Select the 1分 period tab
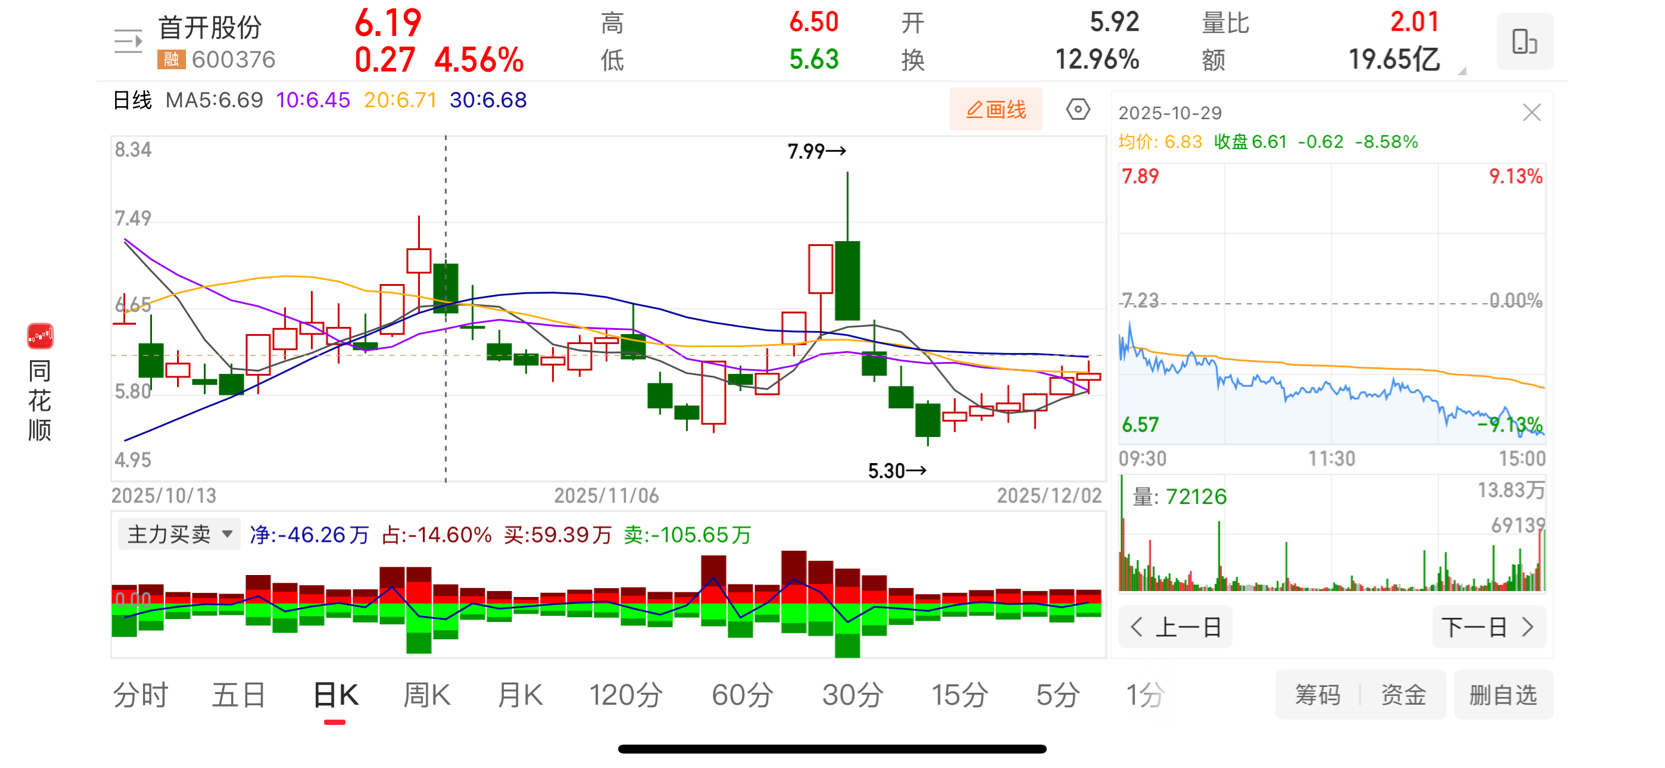This screenshot has height=768, width=1665. point(1145,695)
